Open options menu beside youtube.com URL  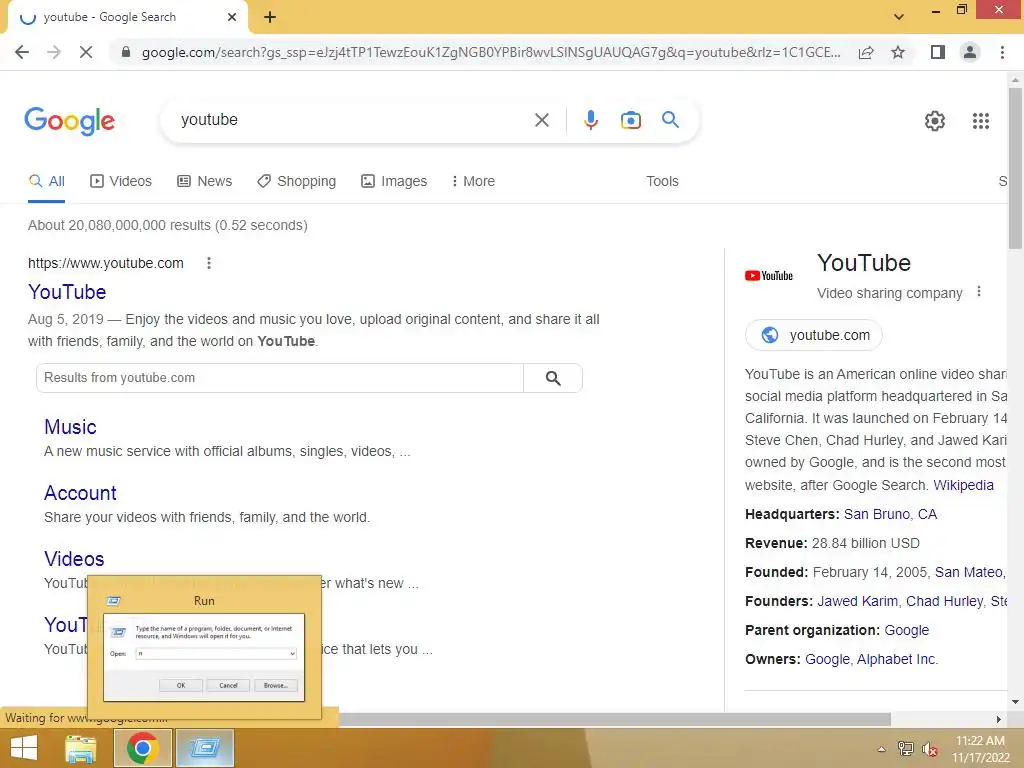tap(209, 263)
